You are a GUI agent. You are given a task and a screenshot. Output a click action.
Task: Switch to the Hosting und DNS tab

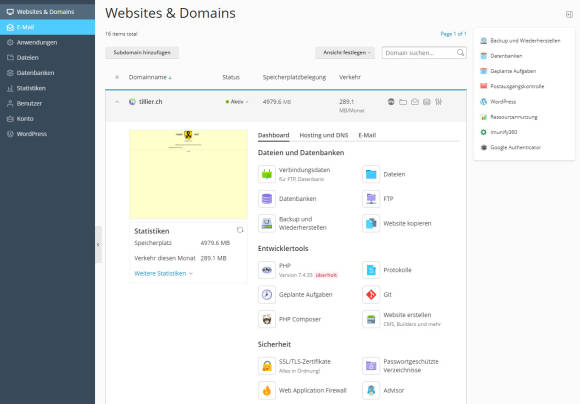click(x=324, y=135)
